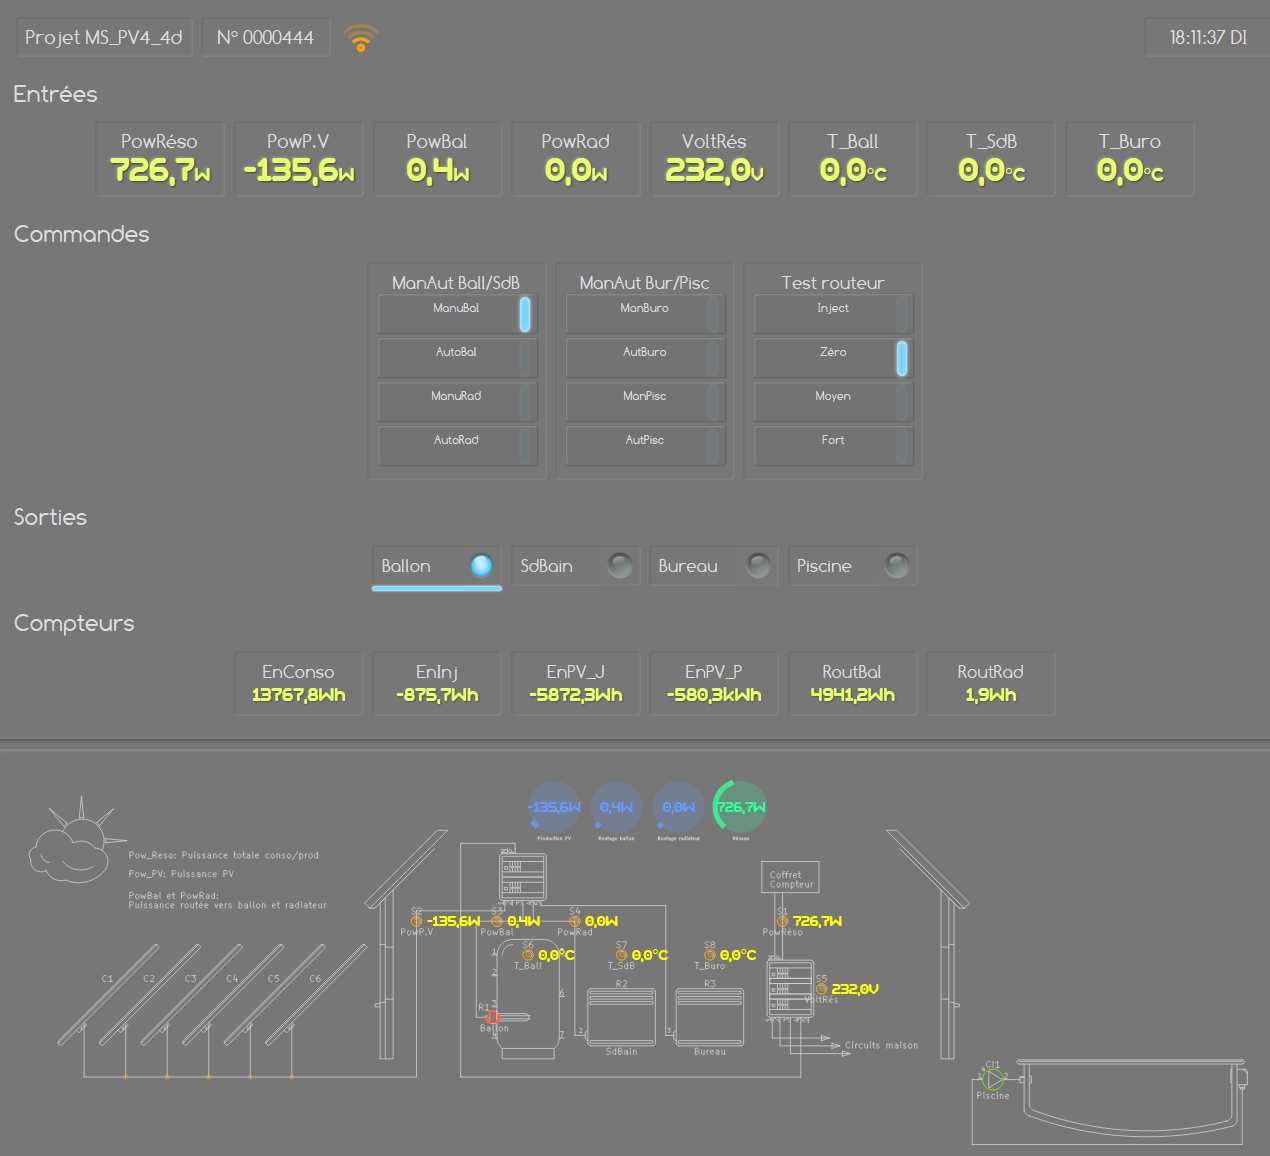This screenshot has height=1156, width=1270.
Task: Click the N° 0000444 serial button
Action: click(266, 38)
